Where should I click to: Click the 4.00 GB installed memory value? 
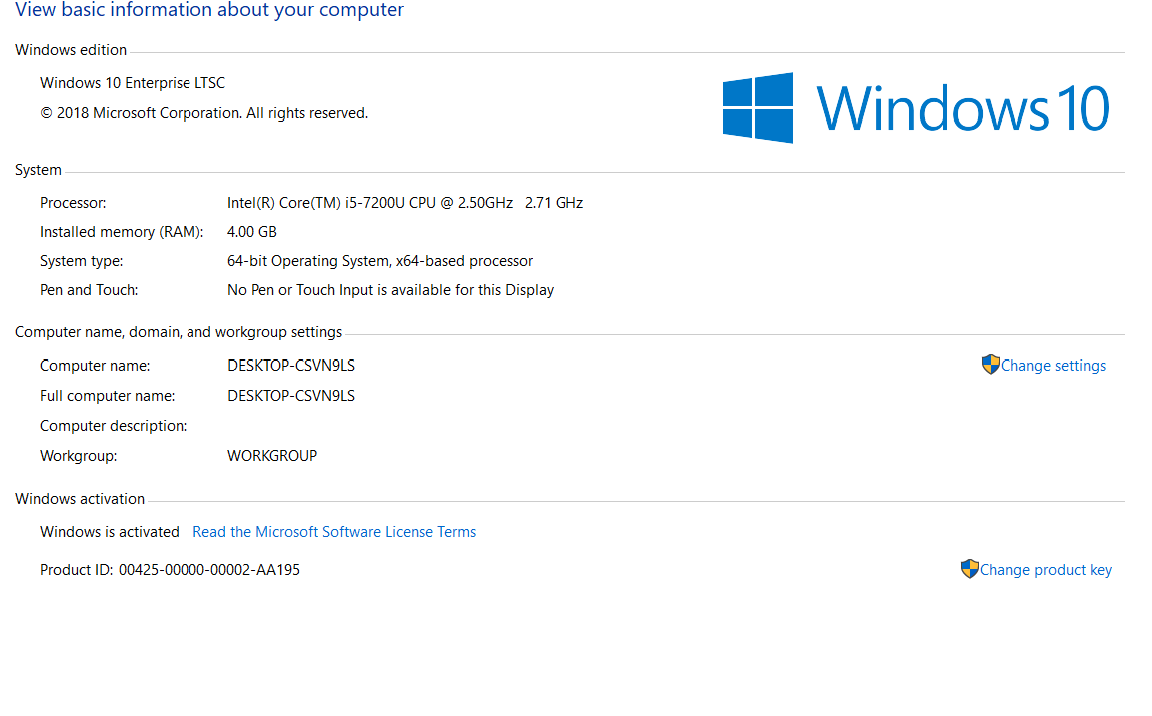252,232
